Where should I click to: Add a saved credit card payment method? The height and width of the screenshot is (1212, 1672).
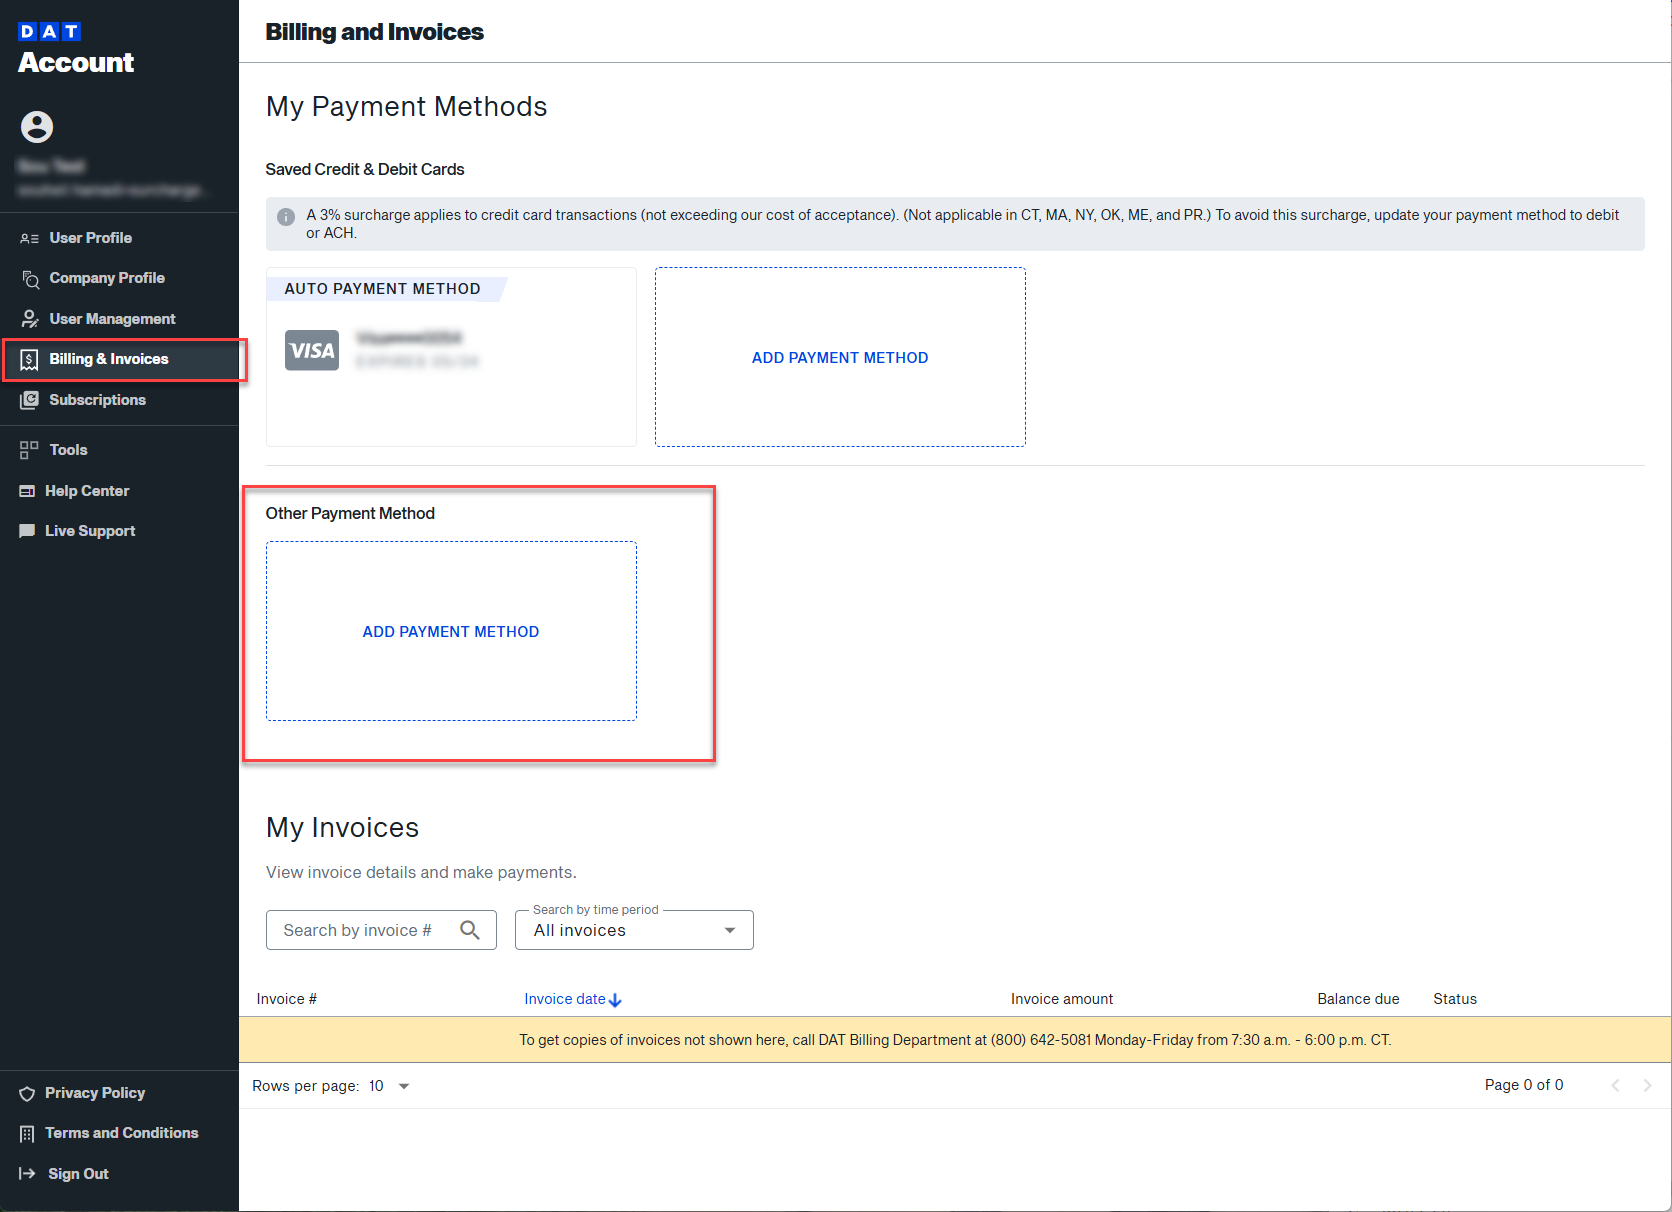click(840, 357)
